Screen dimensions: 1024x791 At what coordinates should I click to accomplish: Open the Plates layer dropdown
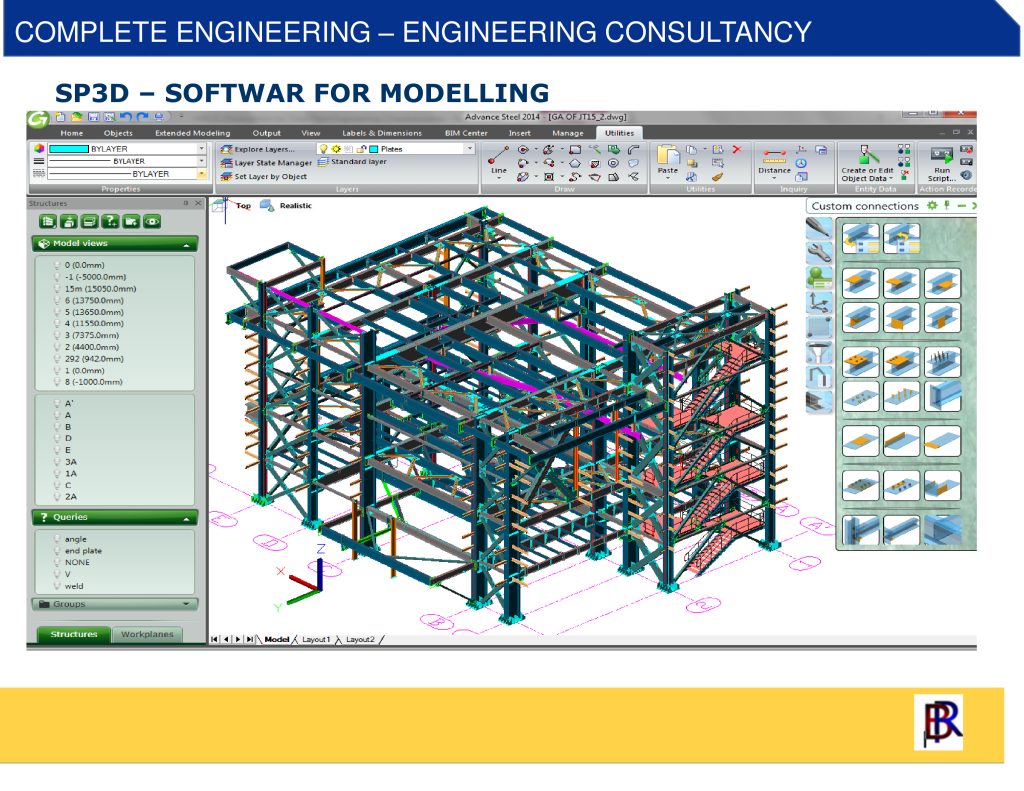(470, 149)
